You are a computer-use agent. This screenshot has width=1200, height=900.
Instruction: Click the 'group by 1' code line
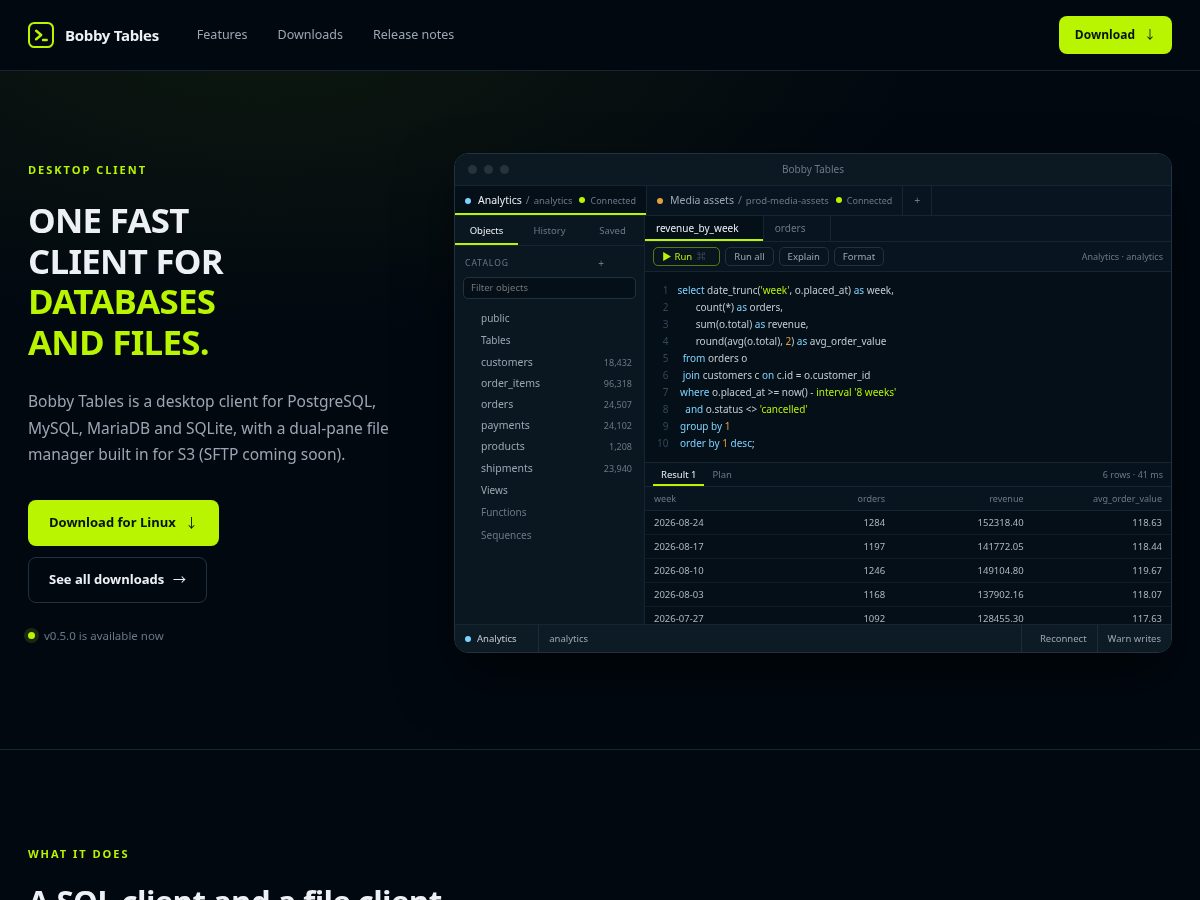click(x=705, y=426)
